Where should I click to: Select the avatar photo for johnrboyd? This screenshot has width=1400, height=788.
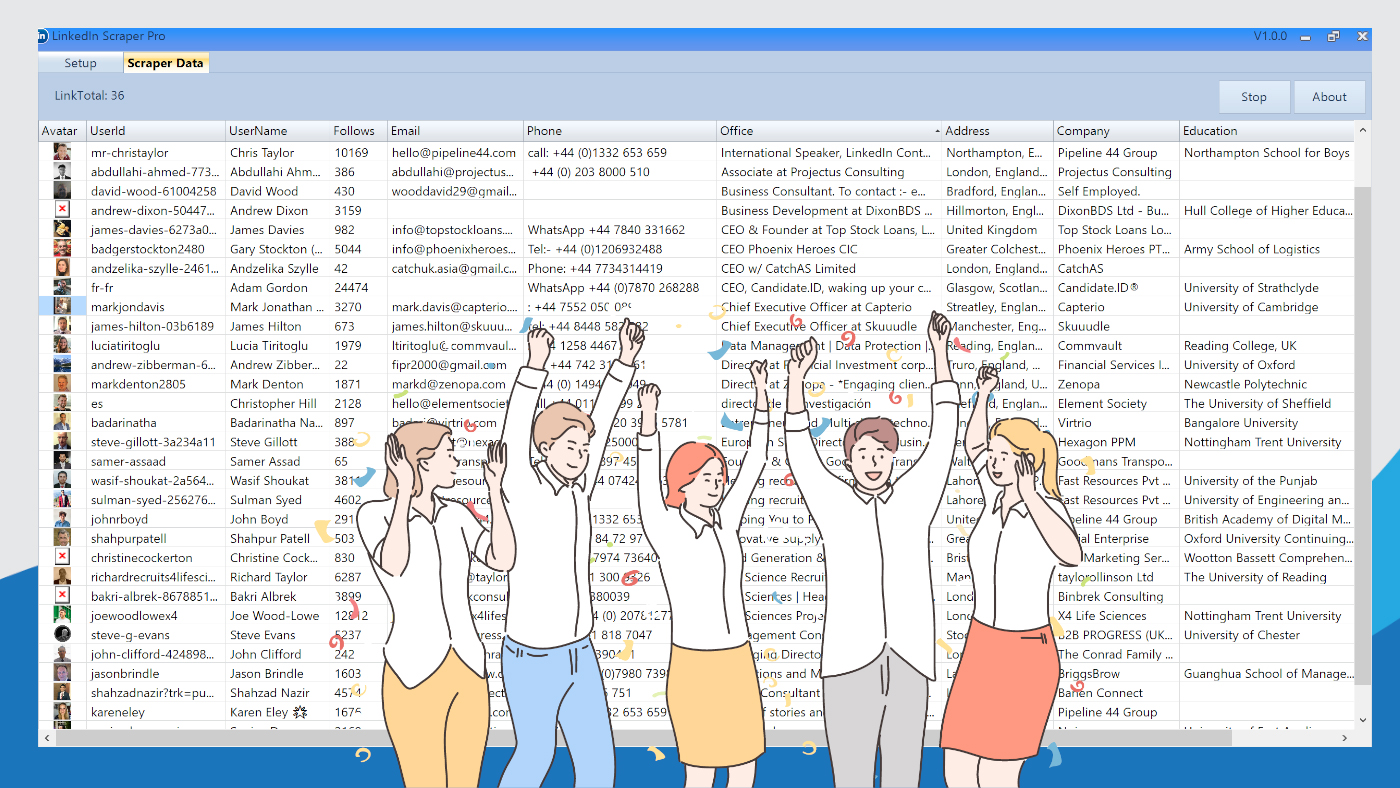(62, 519)
